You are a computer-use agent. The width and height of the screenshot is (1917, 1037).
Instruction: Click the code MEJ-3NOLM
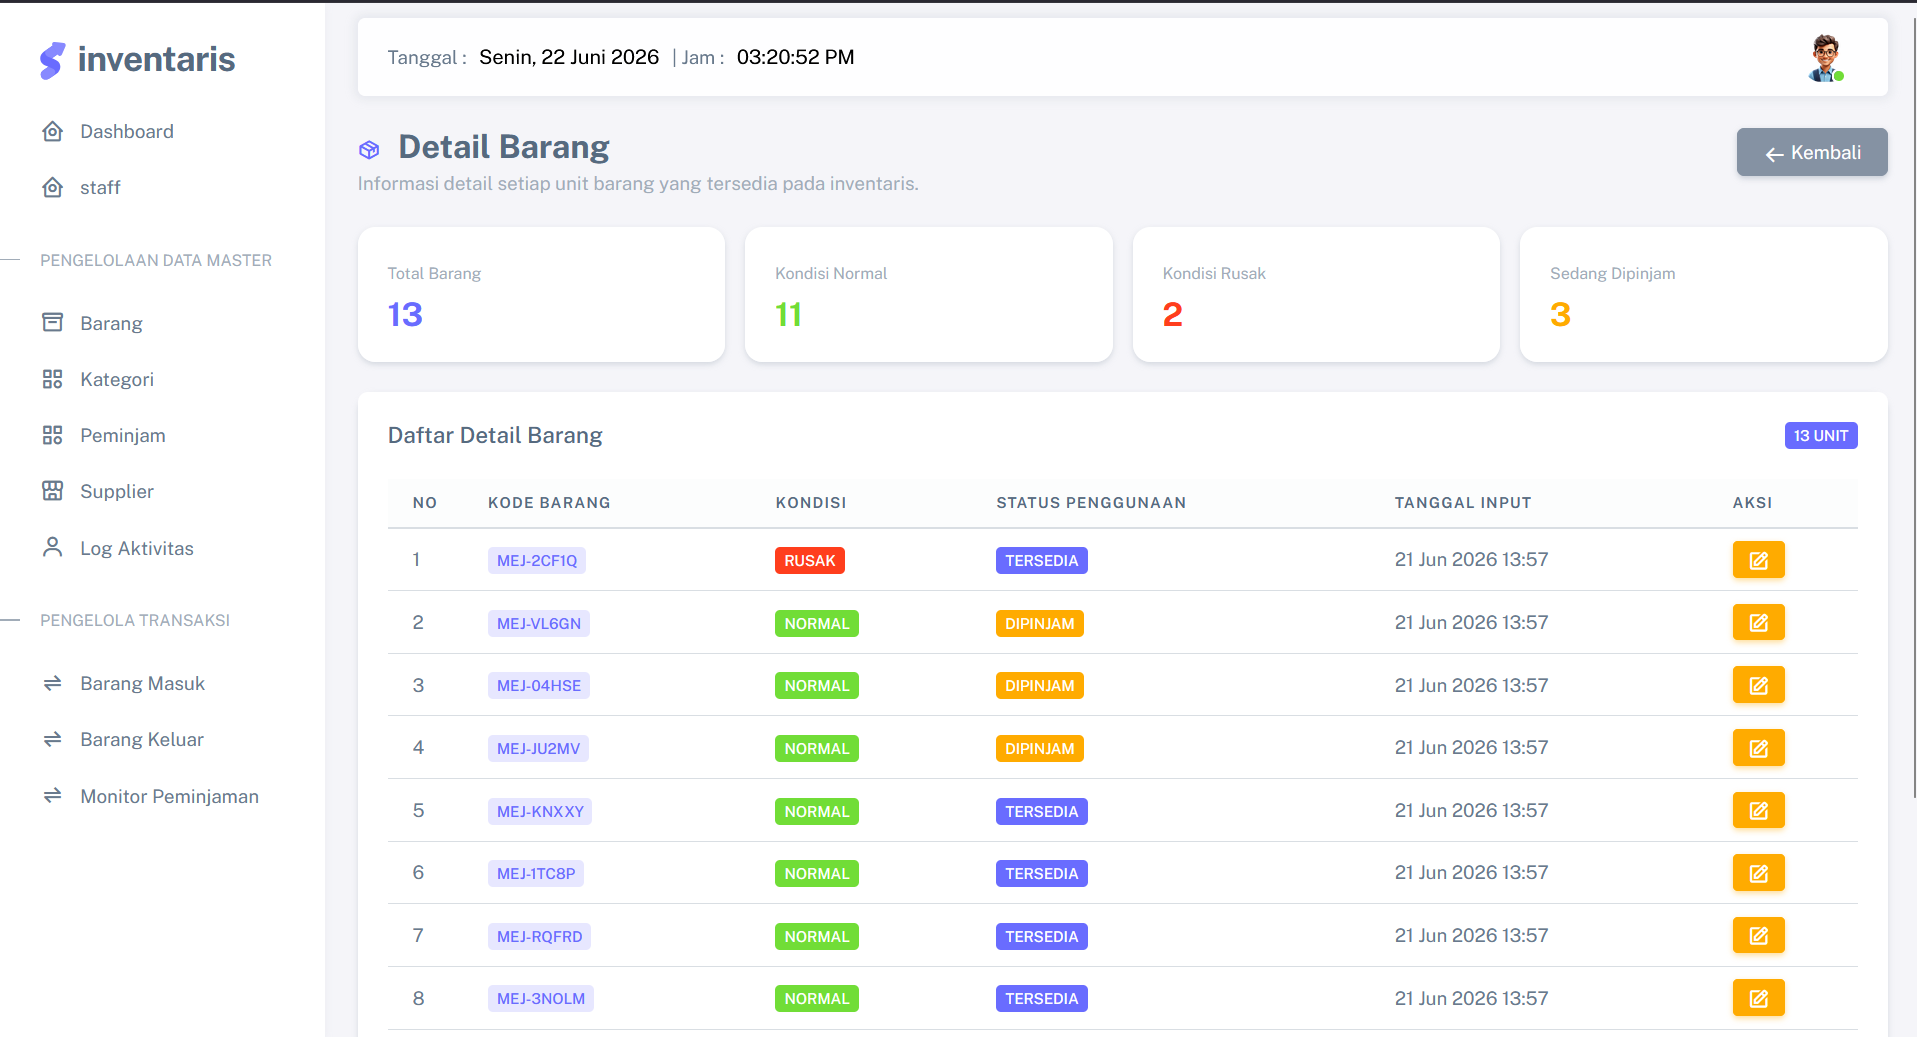click(x=541, y=998)
